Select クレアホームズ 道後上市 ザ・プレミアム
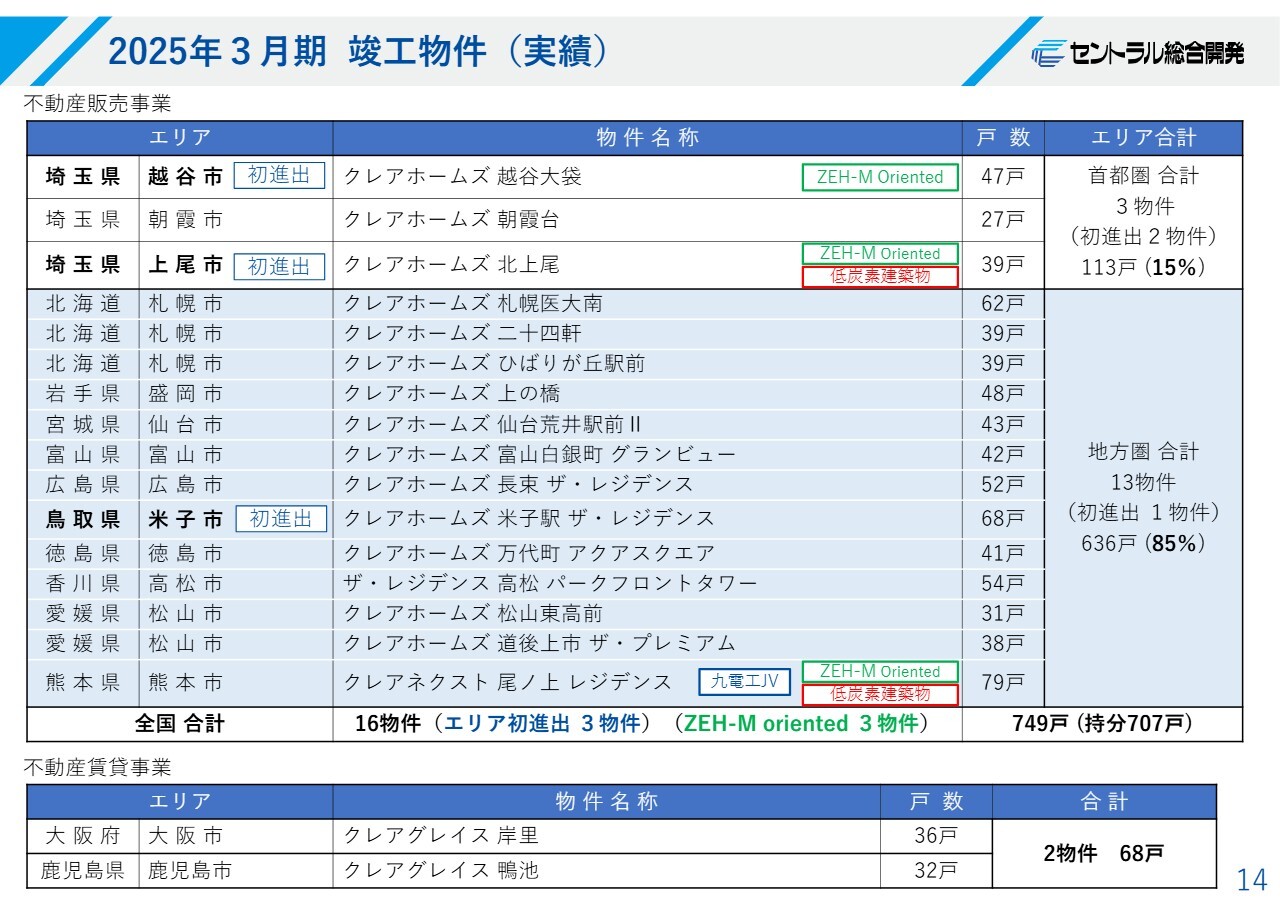Image resolution: width=1280 pixels, height=904 pixels. coord(539,643)
